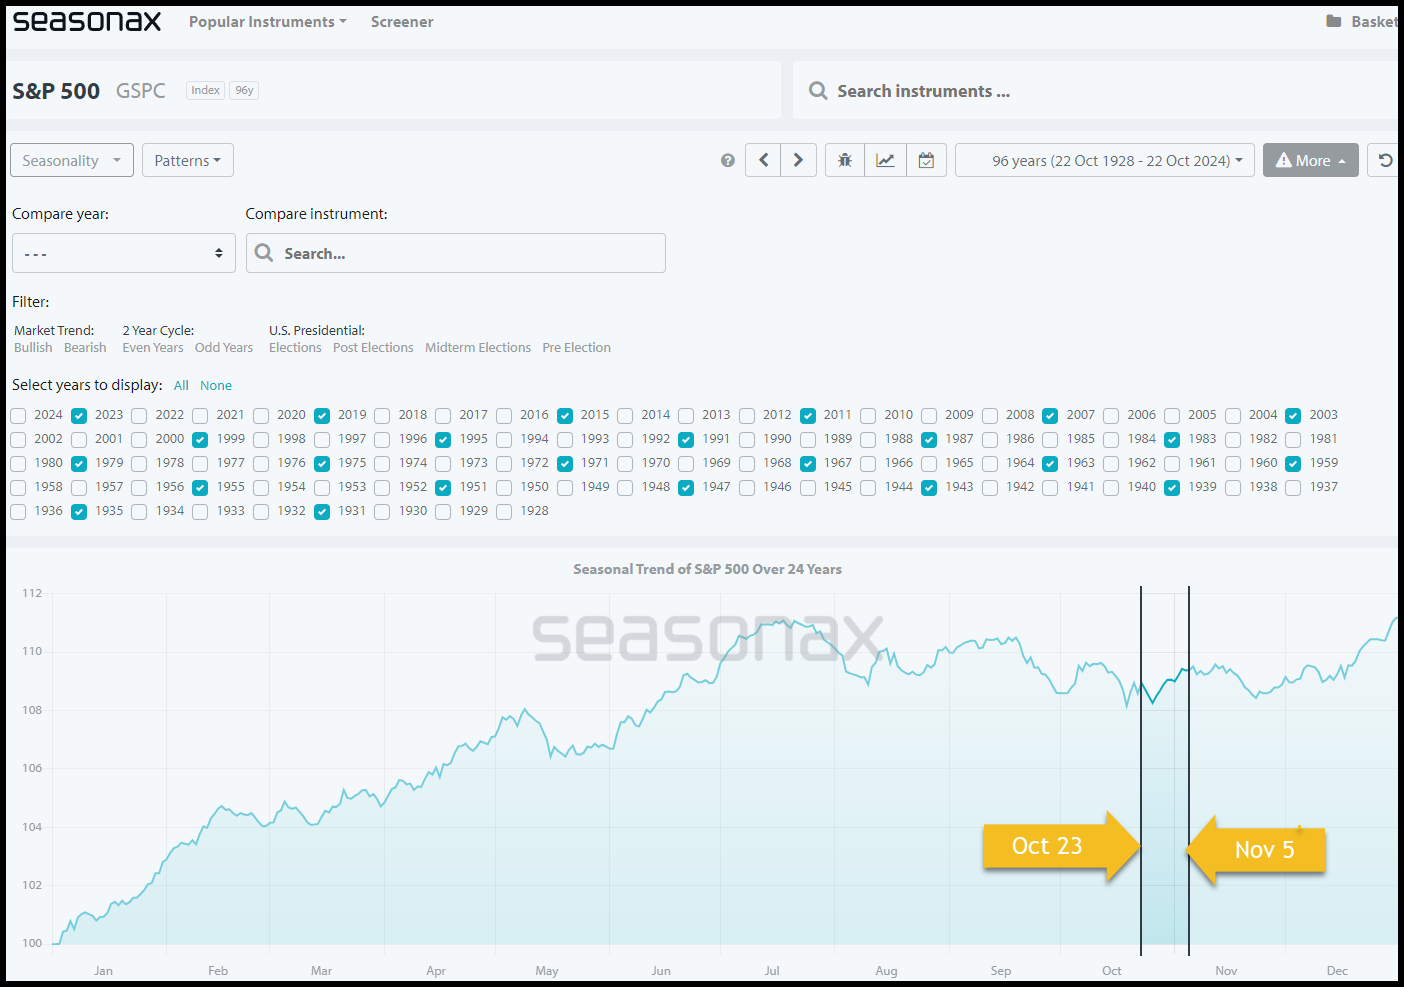Click the seasonal chart line near July peak
The height and width of the screenshot is (987, 1404).
pos(781,622)
